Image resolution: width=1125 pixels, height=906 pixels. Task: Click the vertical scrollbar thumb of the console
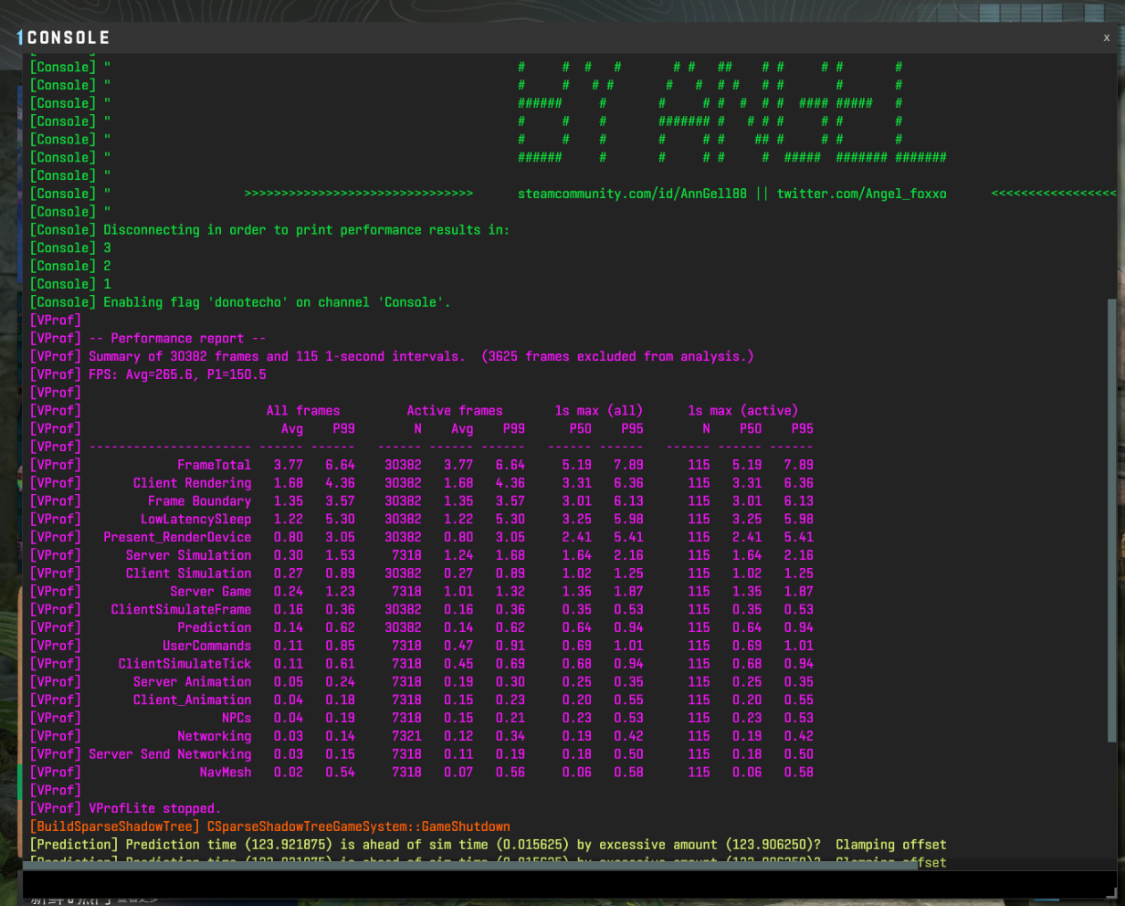click(1112, 520)
